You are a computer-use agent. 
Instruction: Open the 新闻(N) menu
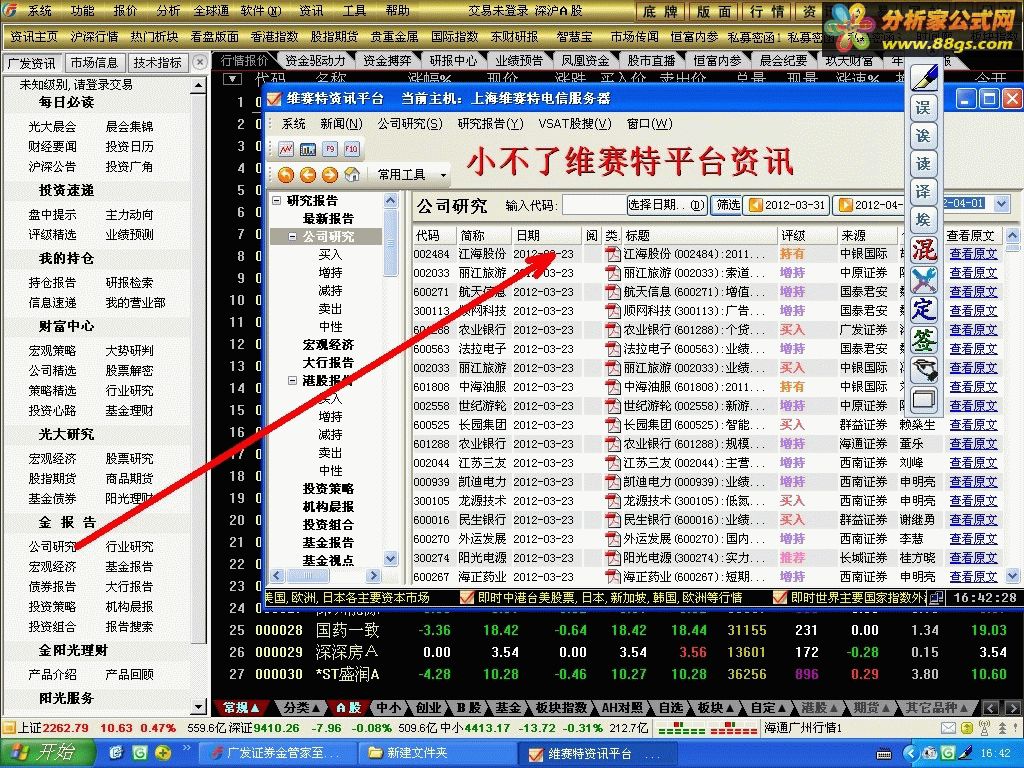point(341,123)
